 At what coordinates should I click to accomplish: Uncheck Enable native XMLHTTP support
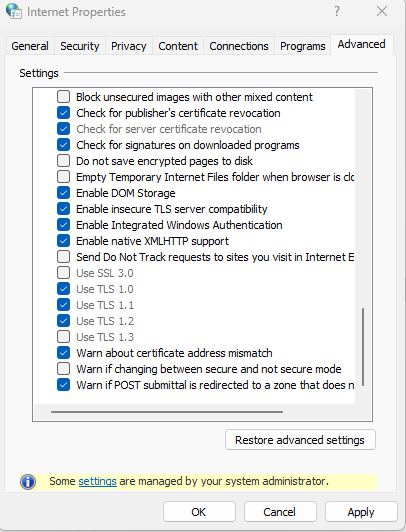coord(63,241)
